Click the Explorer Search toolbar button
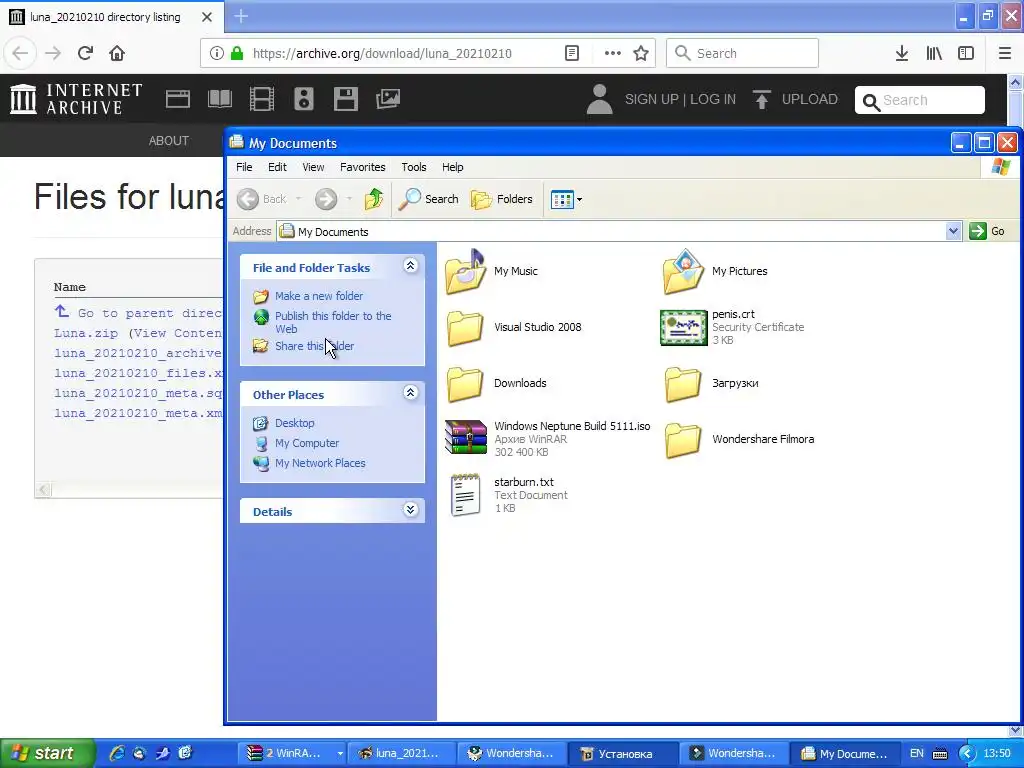The height and width of the screenshot is (768, 1024). [x=429, y=199]
